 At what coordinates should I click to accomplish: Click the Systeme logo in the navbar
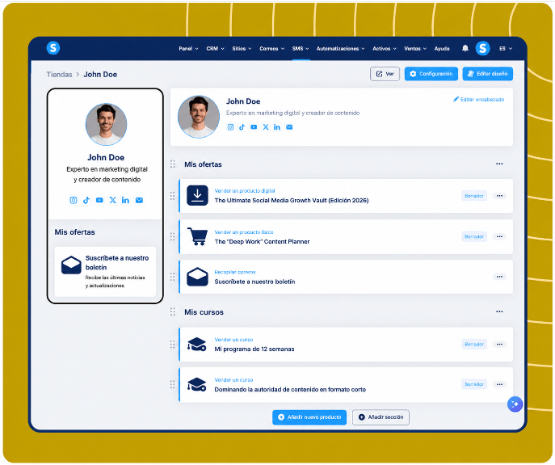(53, 48)
